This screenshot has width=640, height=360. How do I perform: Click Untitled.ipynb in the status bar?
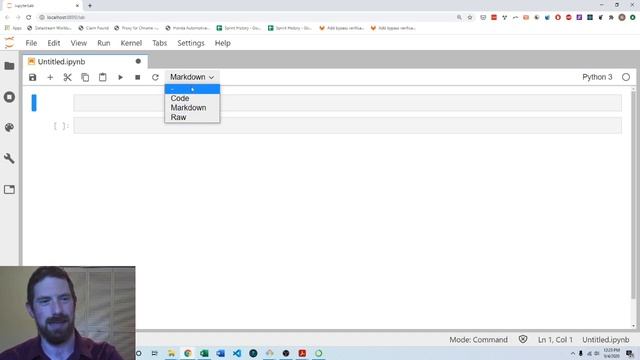pos(605,340)
